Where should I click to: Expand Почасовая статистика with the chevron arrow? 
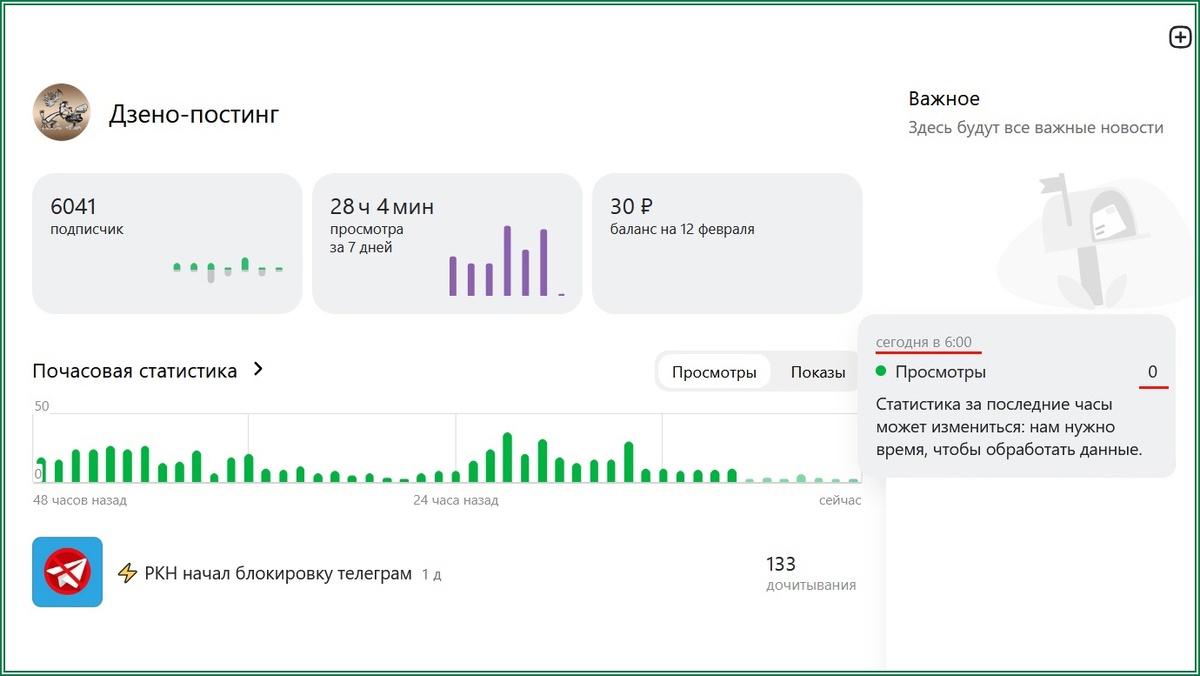coord(258,369)
